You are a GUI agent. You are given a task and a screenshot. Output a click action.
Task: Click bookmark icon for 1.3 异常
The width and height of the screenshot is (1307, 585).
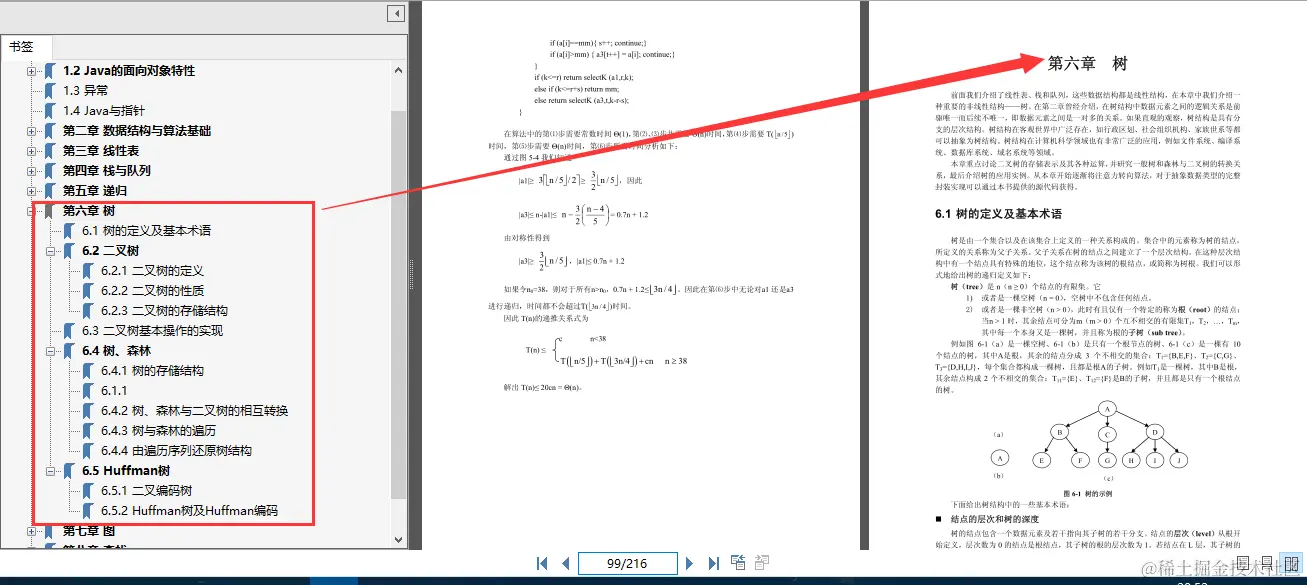[x=51, y=91]
